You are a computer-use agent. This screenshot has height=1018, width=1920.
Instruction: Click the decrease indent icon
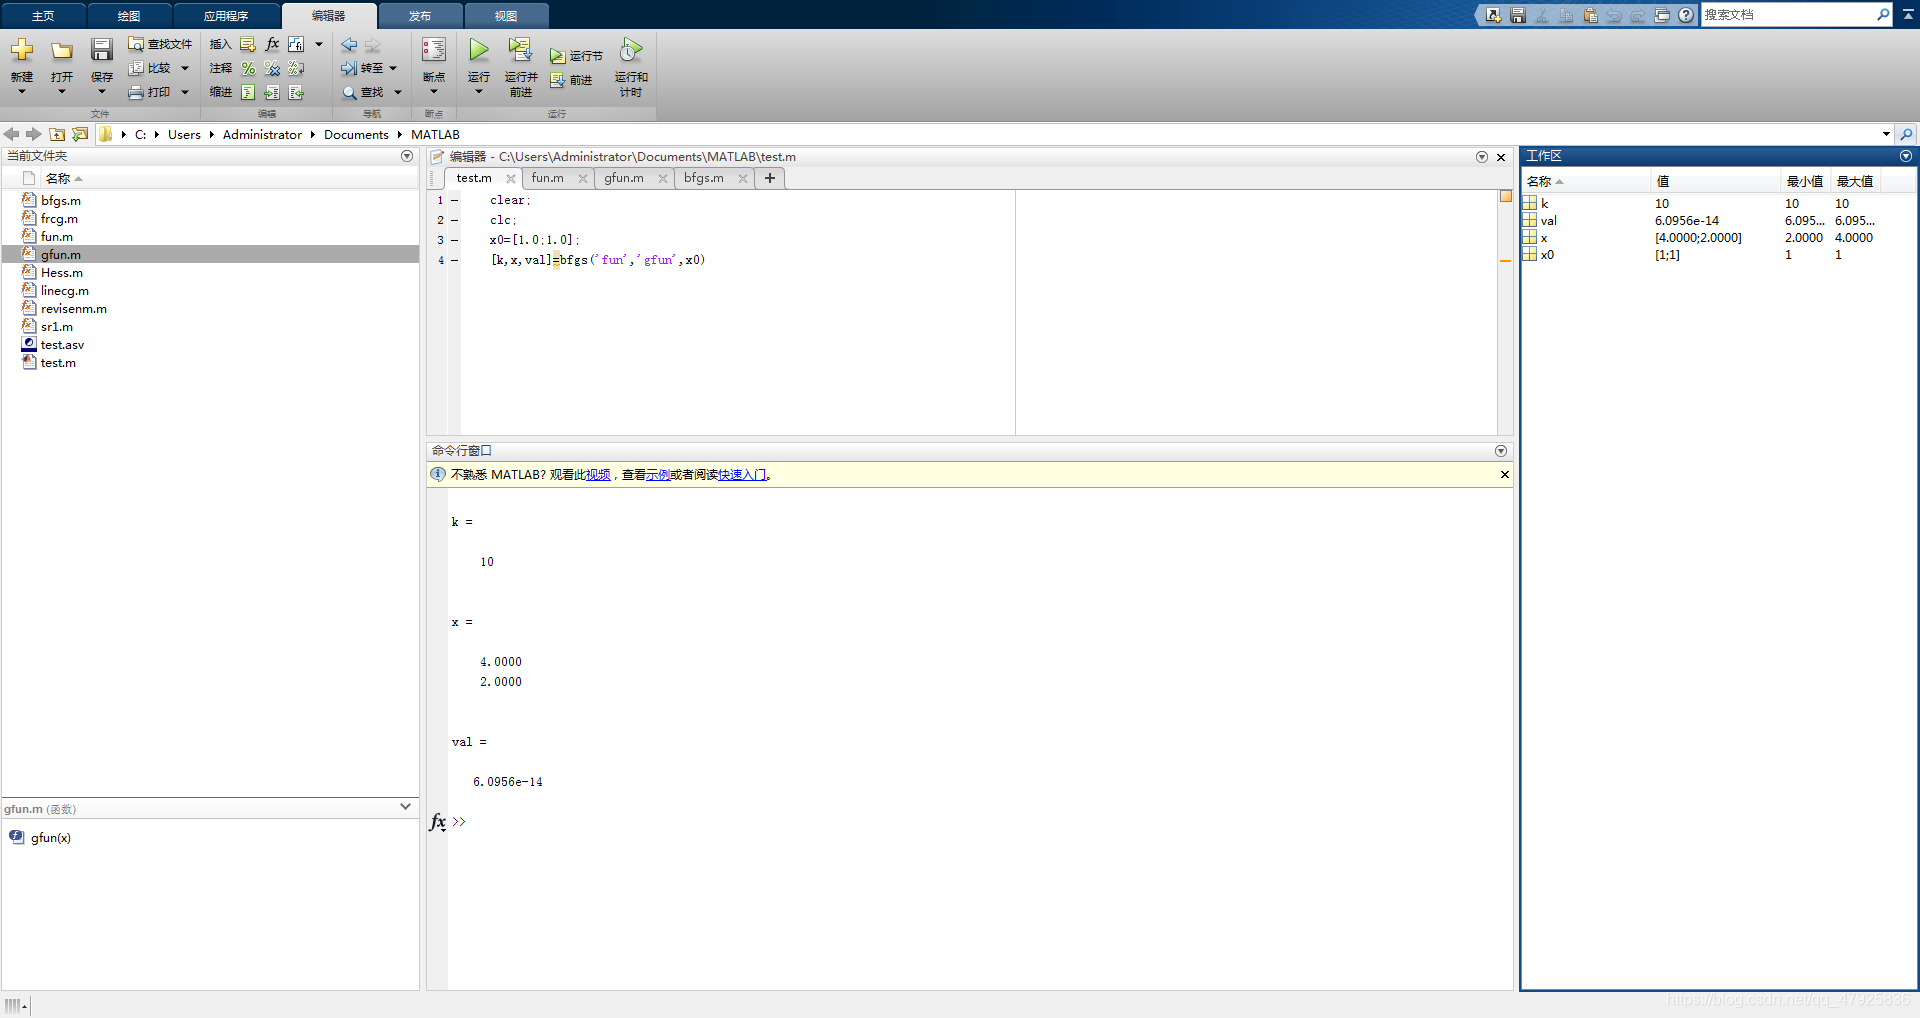pyautogui.click(x=296, y=92)
